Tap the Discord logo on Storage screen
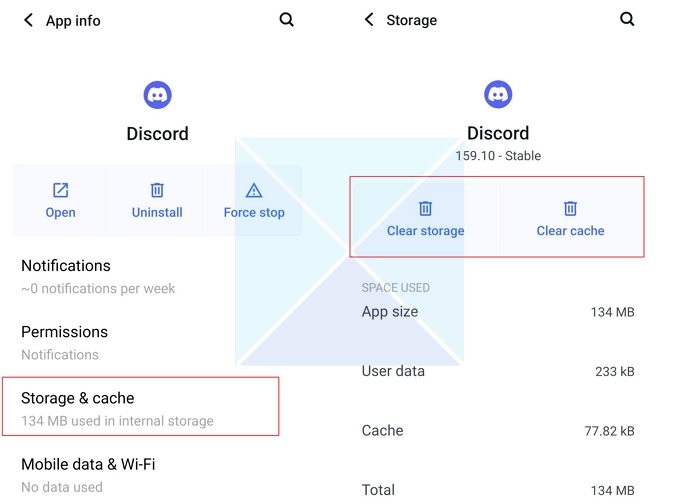The width and height of the screenshot is (700, 504). coord(498,94)
